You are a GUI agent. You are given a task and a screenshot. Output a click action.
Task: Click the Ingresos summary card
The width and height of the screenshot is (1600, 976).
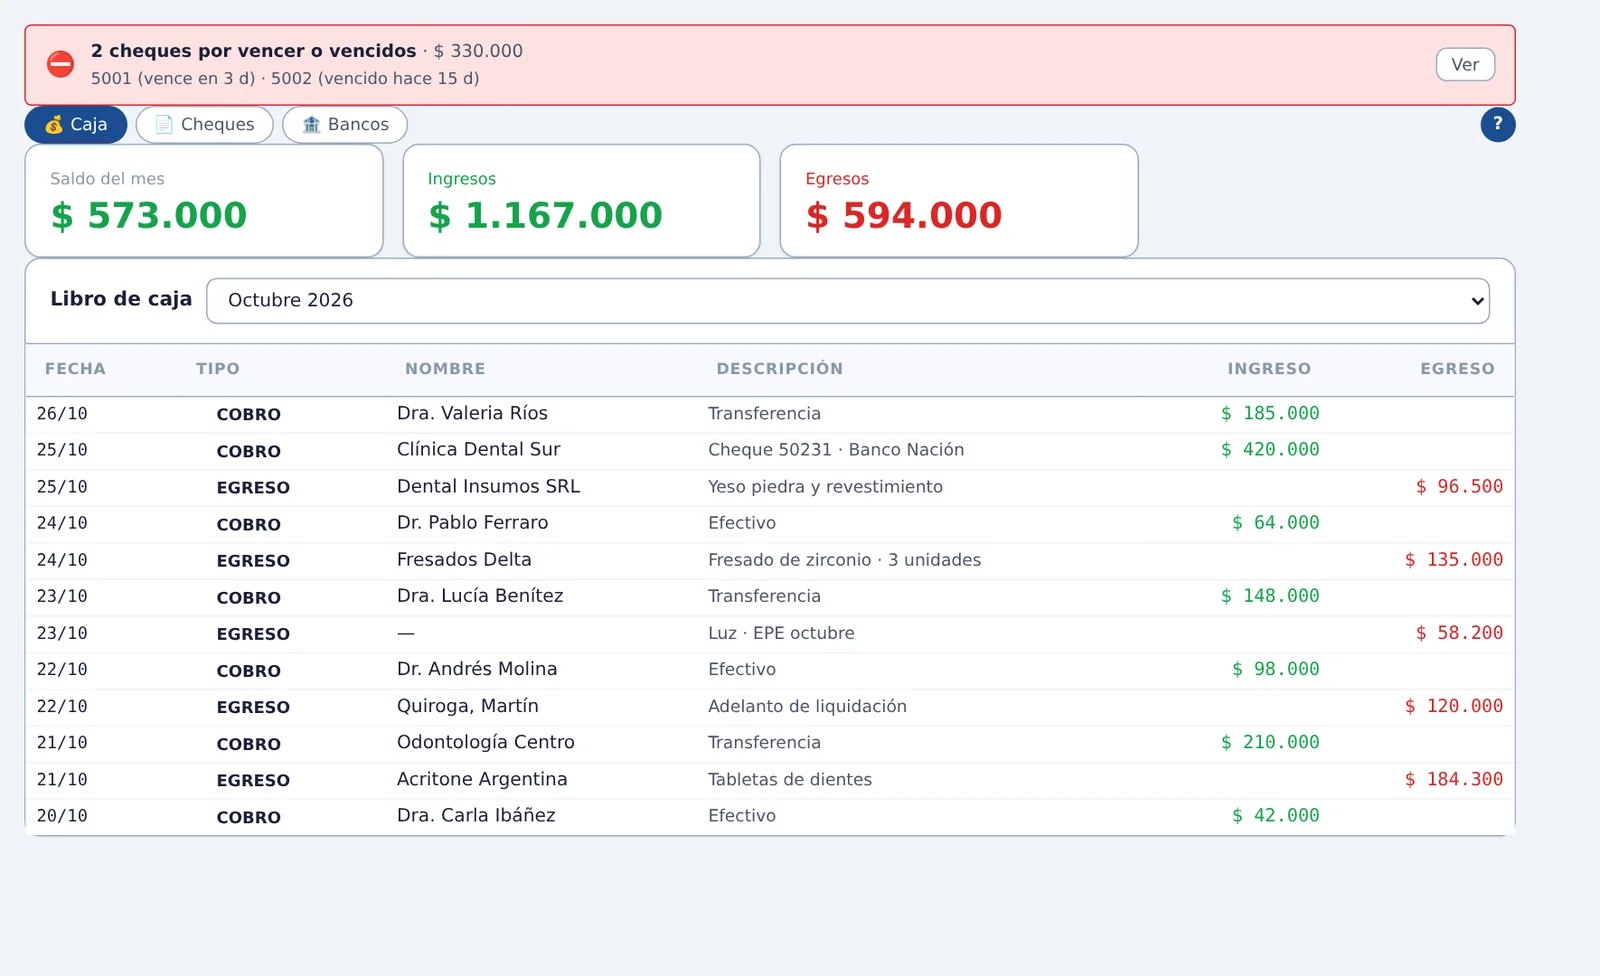pyautogui.click(x=581, y=201)
